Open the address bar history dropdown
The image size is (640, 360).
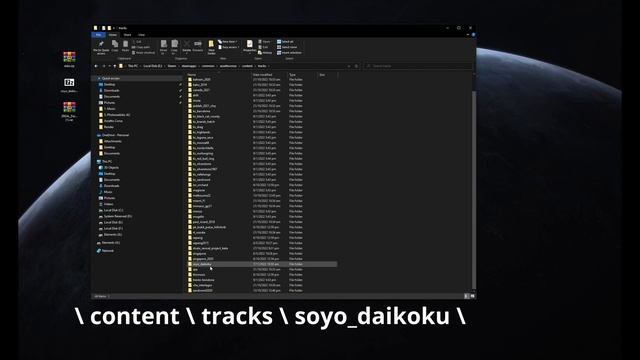(349, 66)
